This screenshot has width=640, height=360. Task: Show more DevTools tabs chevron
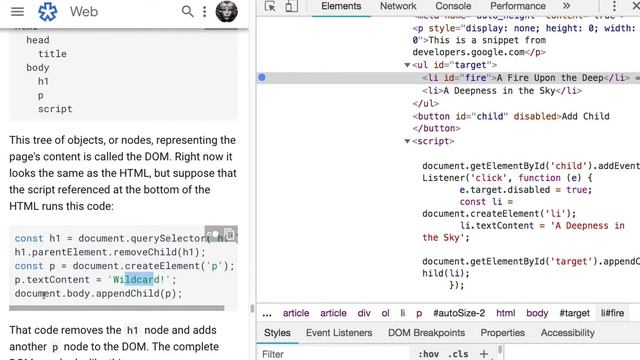tap(567, 6)
